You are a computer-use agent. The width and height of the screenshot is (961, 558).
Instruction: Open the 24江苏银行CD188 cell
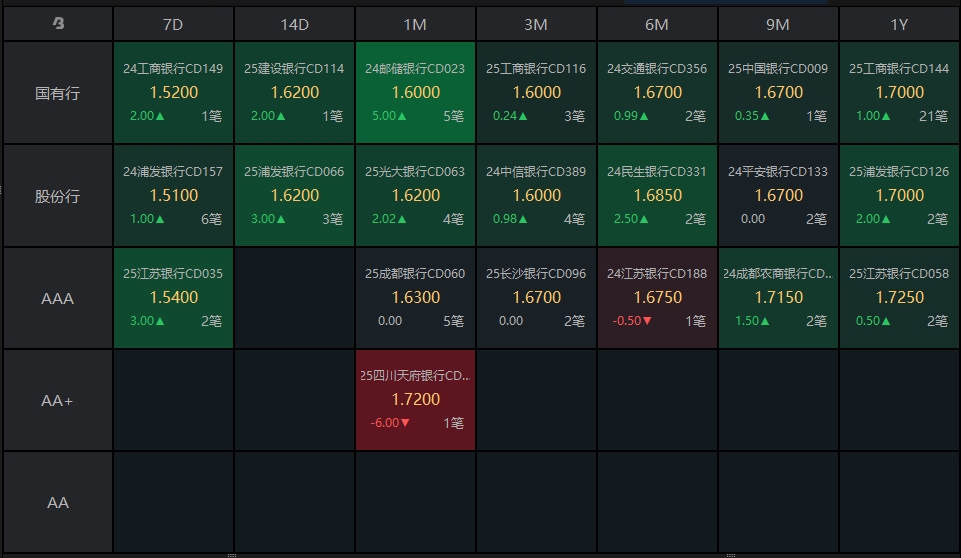pos(657,298)
